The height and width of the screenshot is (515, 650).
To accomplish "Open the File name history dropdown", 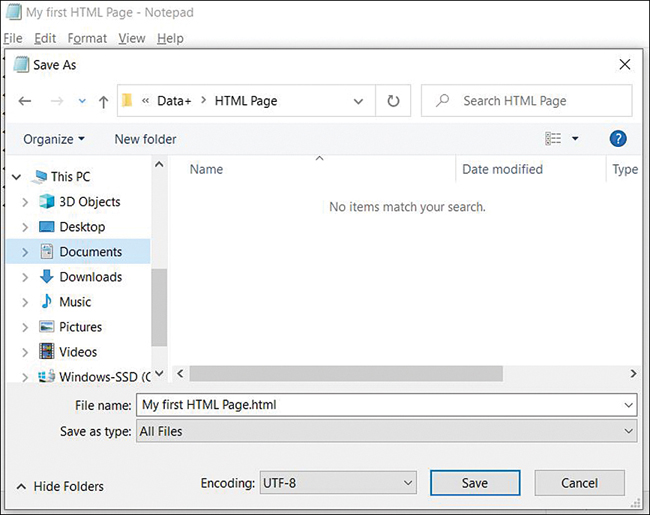I will (628, 405).
